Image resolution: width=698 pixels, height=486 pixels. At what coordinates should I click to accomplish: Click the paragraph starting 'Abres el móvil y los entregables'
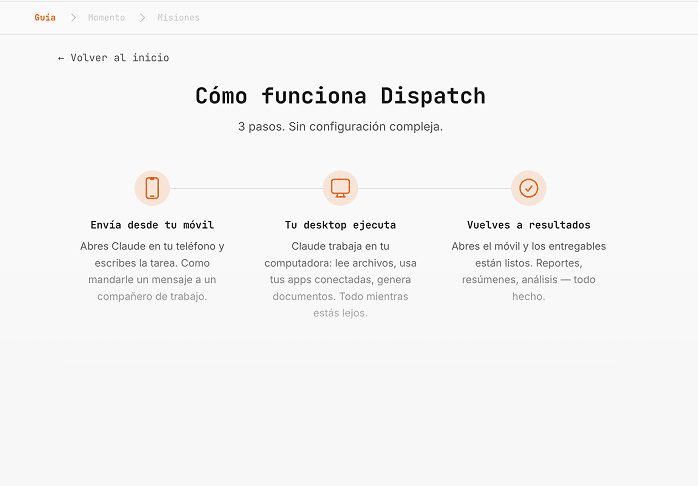coord(529,271)
